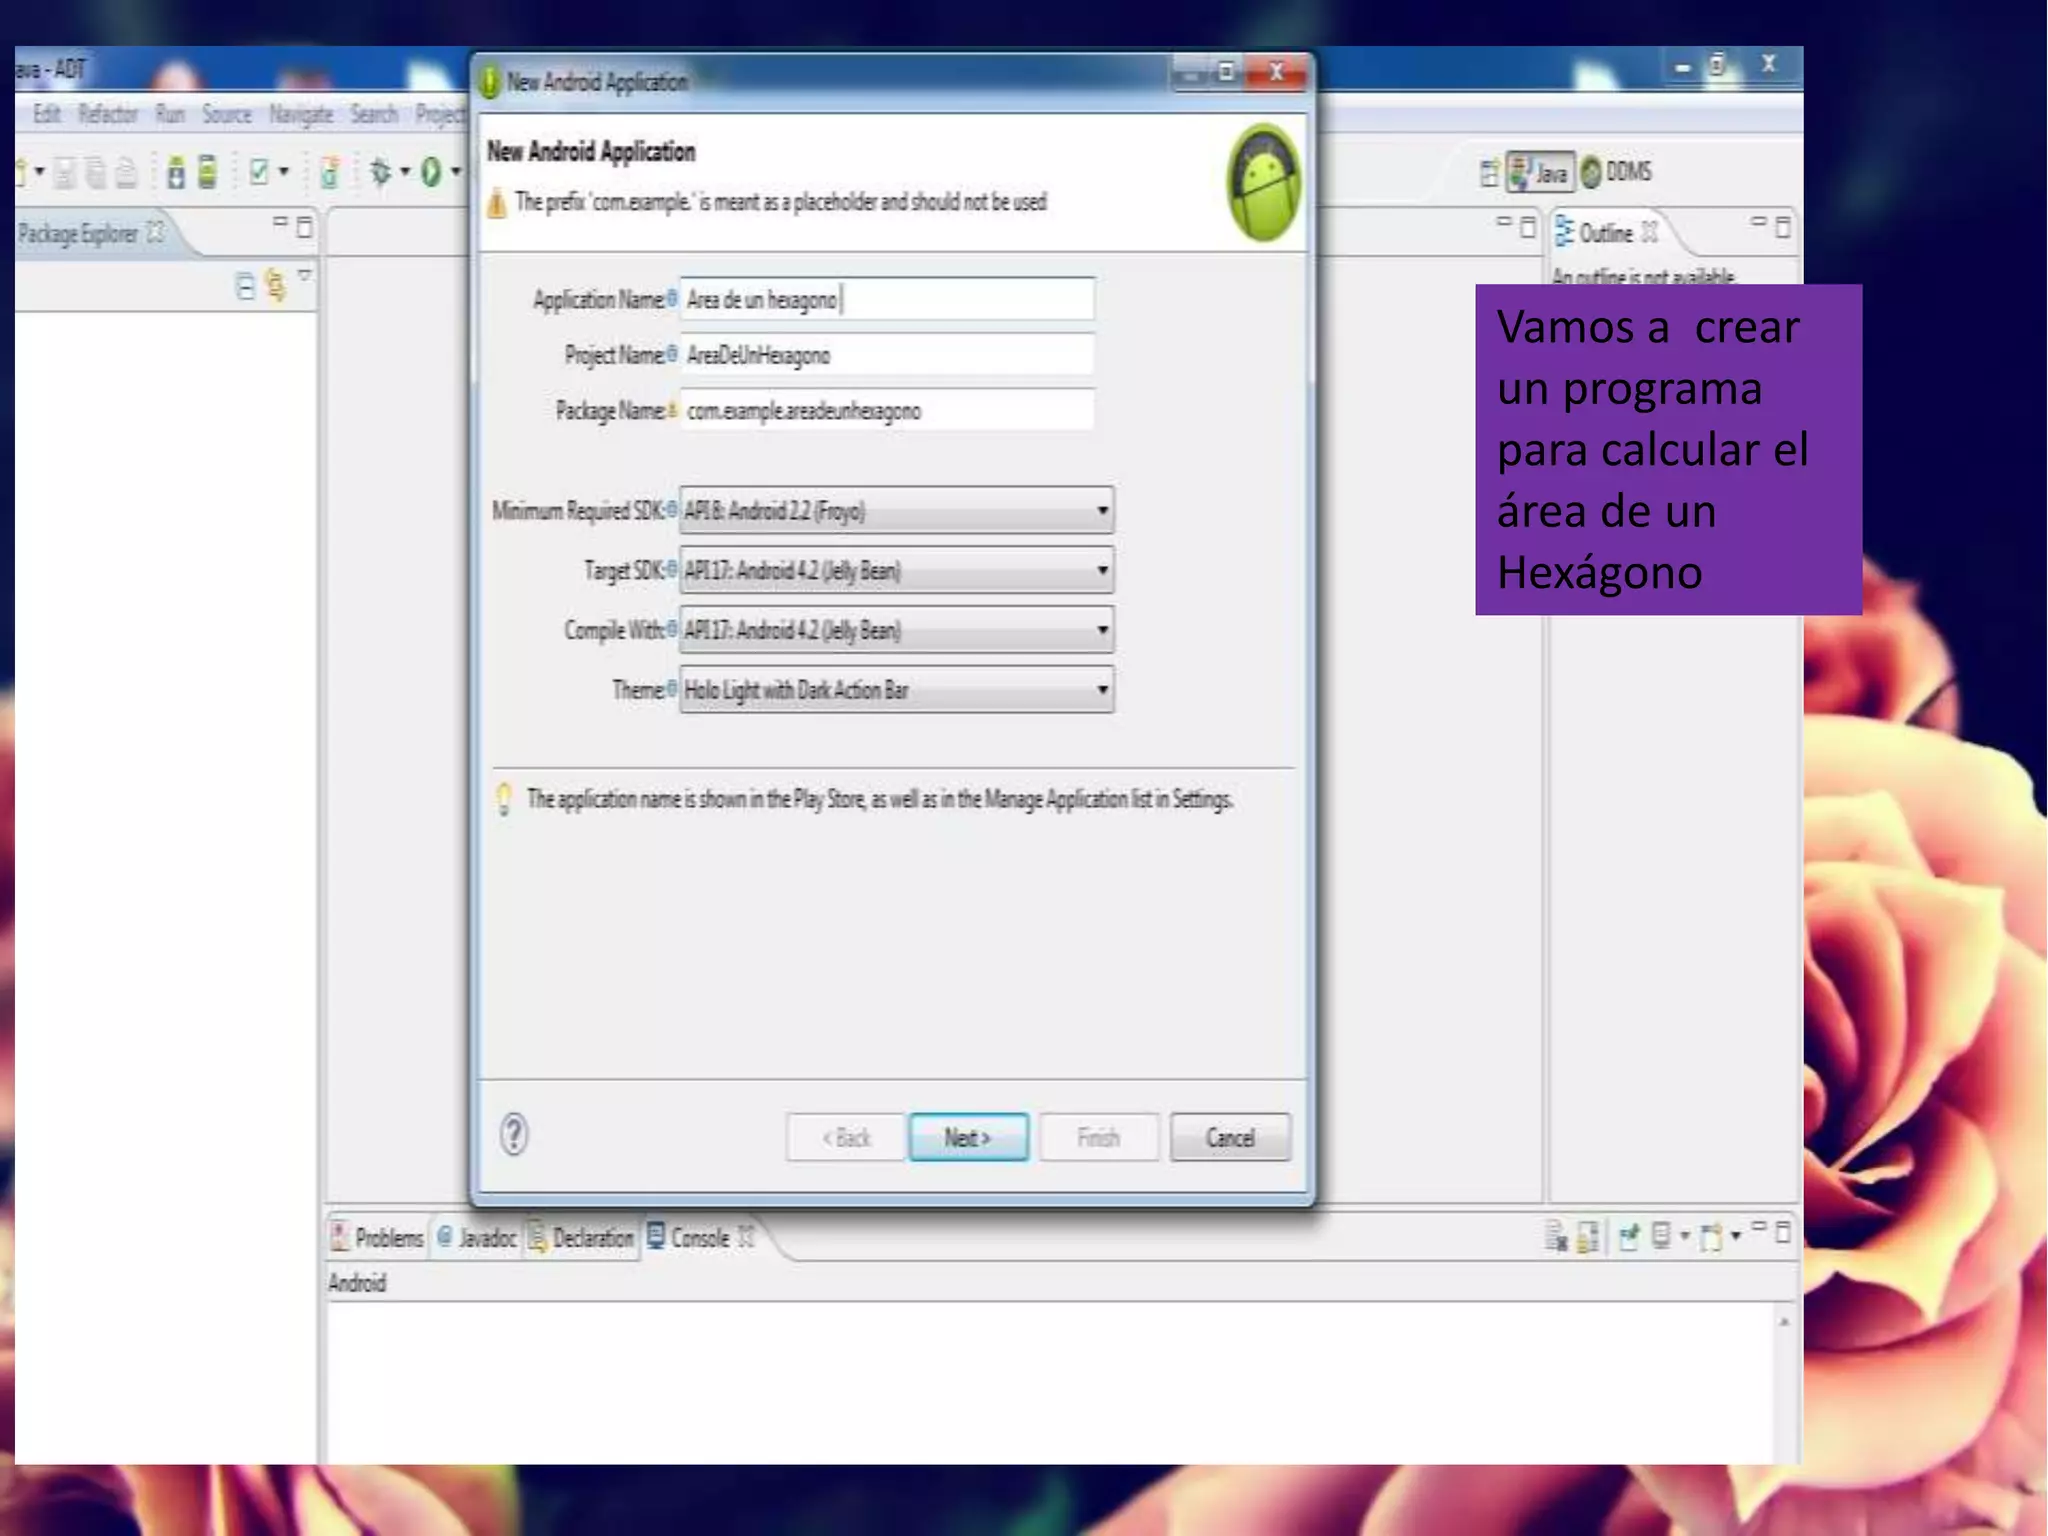Click the green Run toolbar icon
This screenshot has width=2048, height=1536.
tap(431, 172)
